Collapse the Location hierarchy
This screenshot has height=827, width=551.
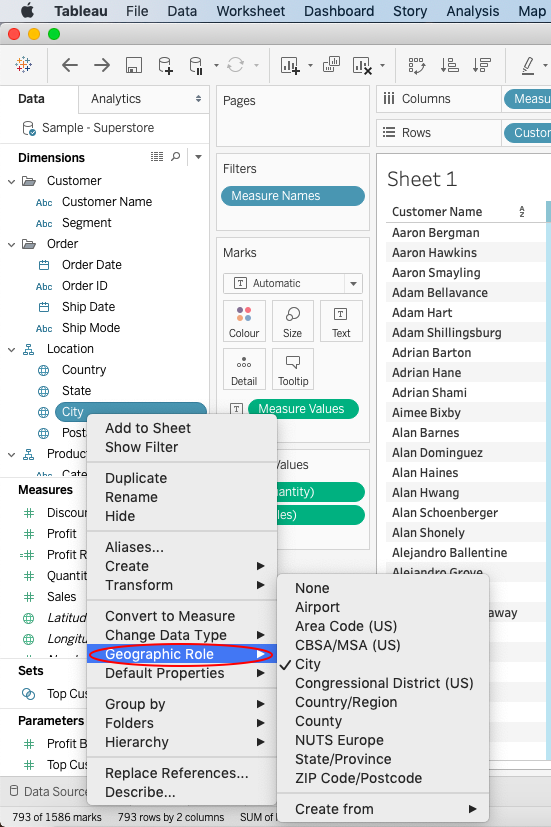pyautogui.click(x=12, y=350)
